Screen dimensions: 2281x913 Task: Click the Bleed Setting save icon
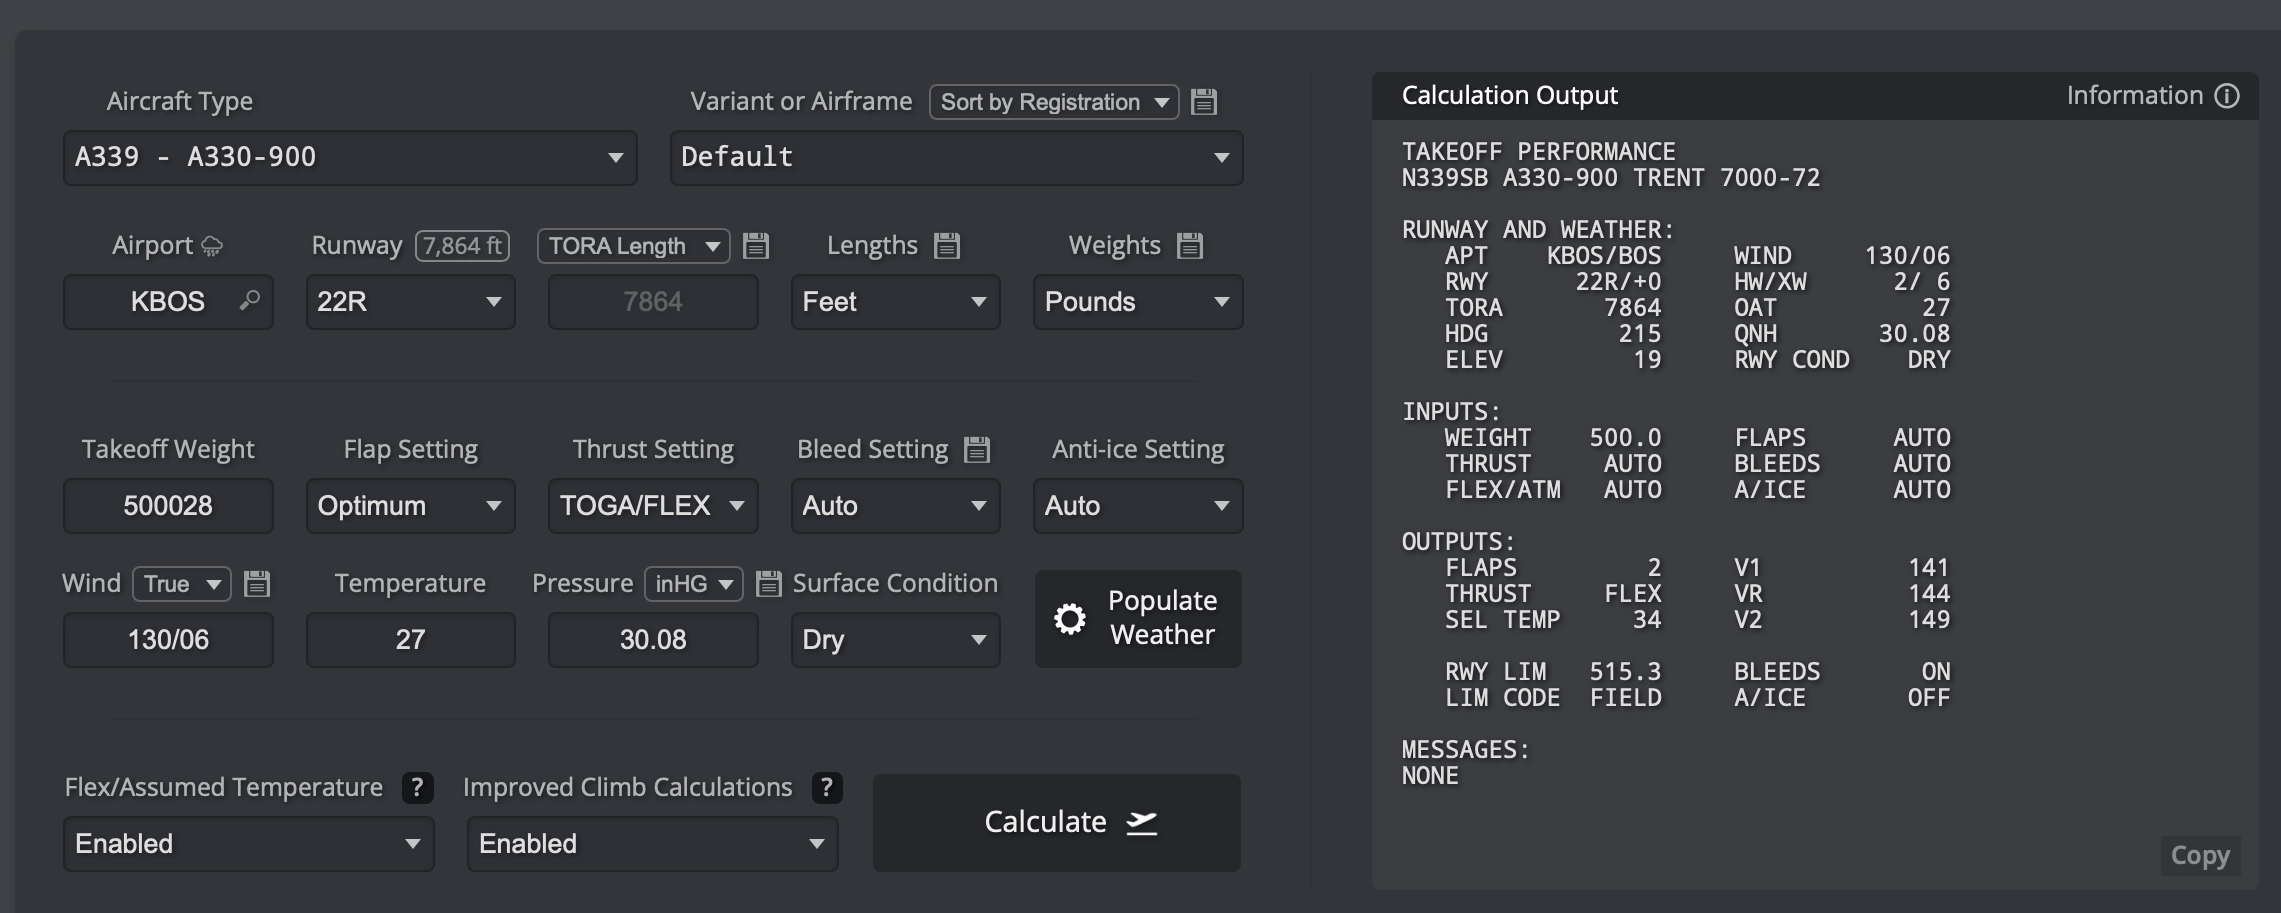click(x=977, y=450)
